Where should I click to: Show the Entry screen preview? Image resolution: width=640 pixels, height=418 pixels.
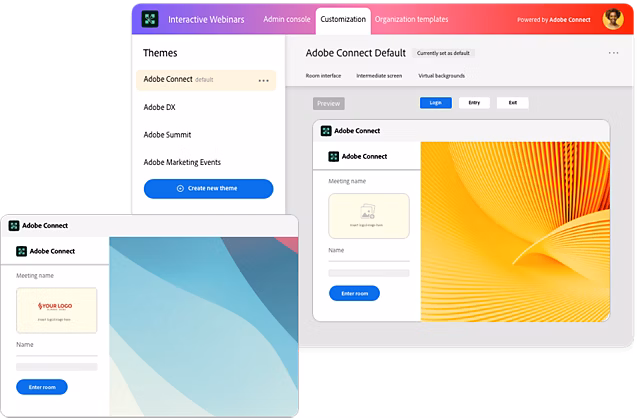click(474, 103)
